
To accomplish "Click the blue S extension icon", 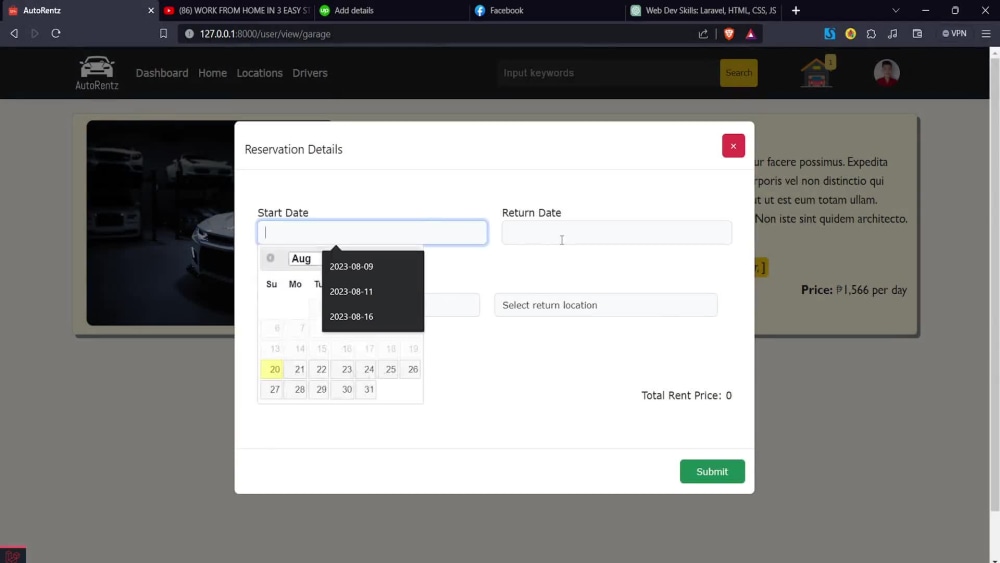I will (830, 34).
